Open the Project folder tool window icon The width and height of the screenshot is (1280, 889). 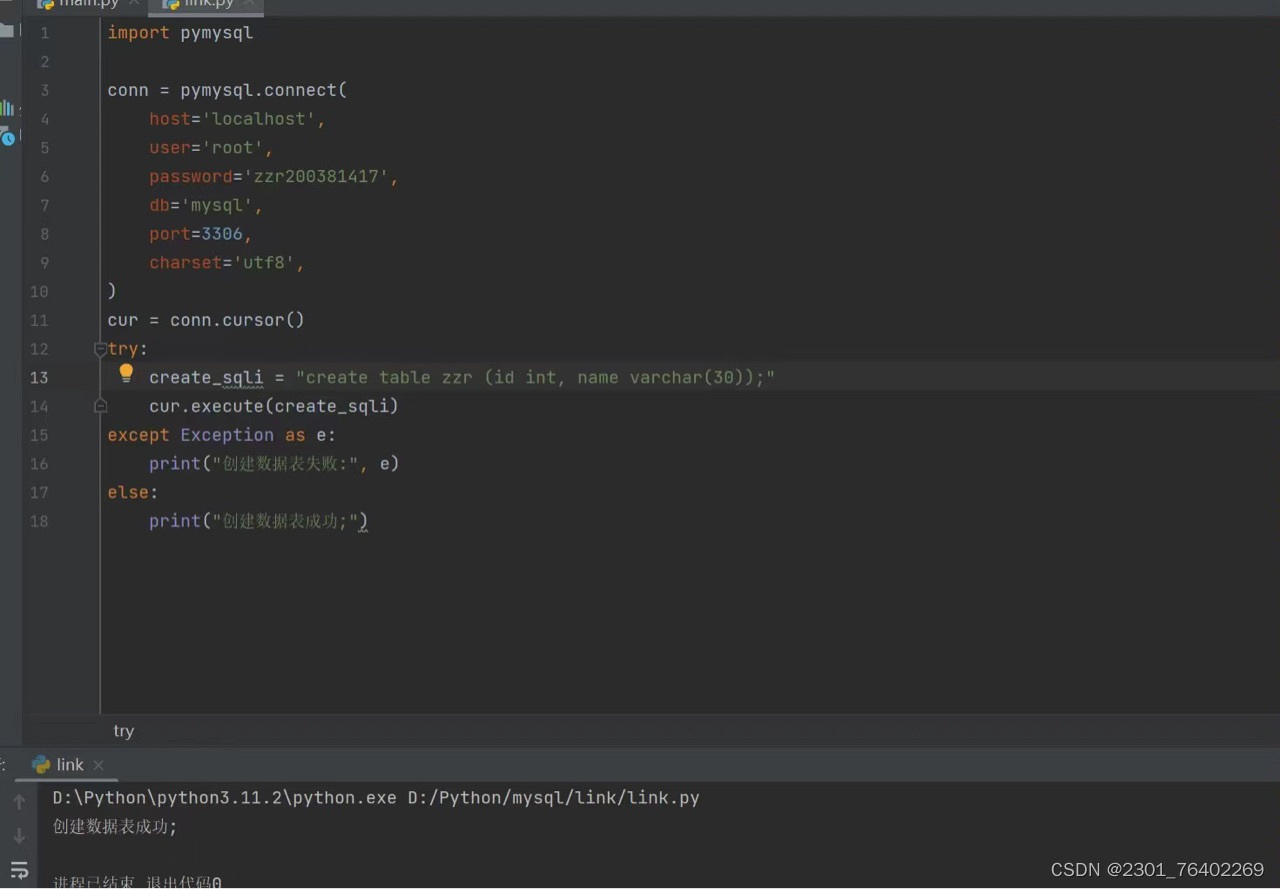pyautogui.click(x=7, y=30)
